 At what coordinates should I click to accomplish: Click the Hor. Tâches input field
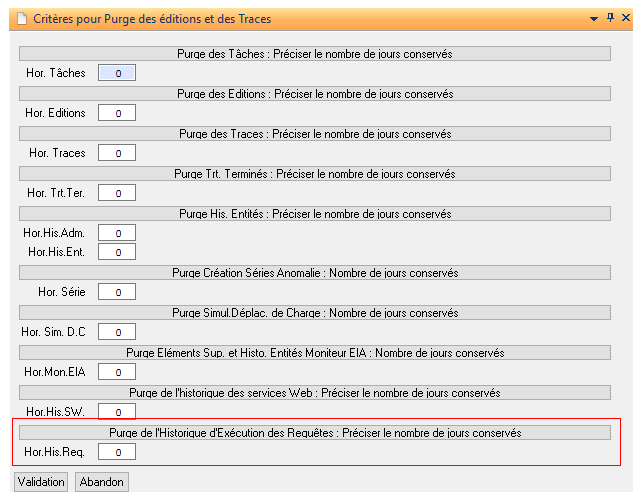click(117, 73)
